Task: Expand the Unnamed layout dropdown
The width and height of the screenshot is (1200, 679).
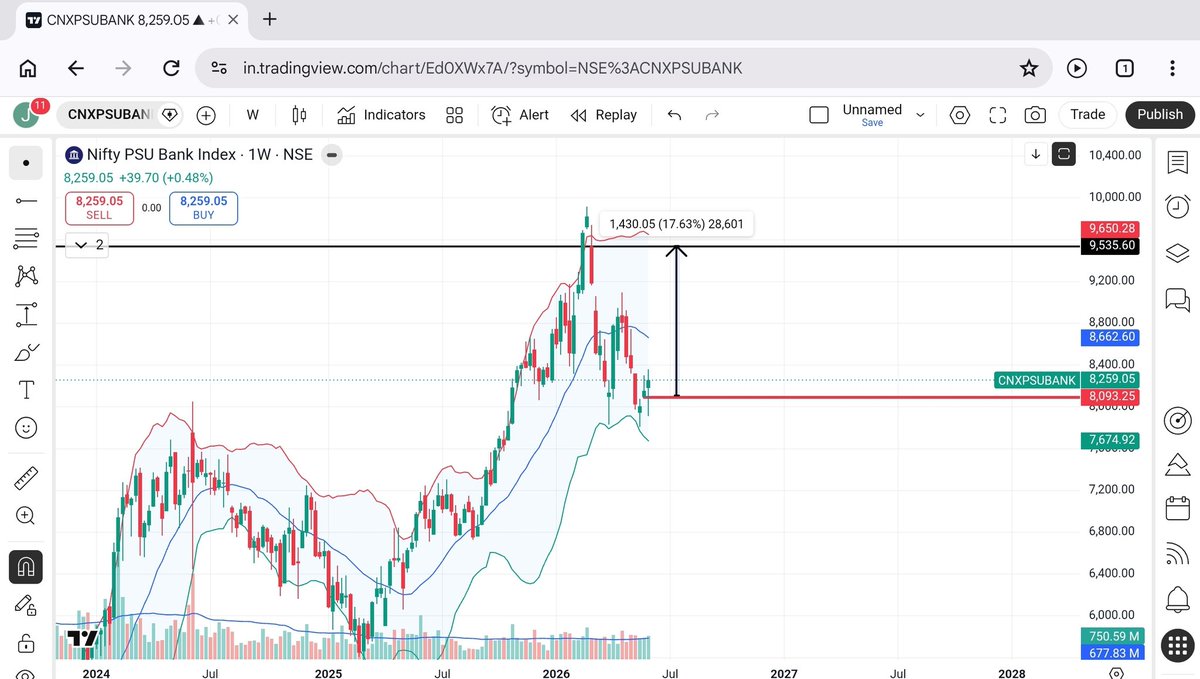Action: pos(921,115)
